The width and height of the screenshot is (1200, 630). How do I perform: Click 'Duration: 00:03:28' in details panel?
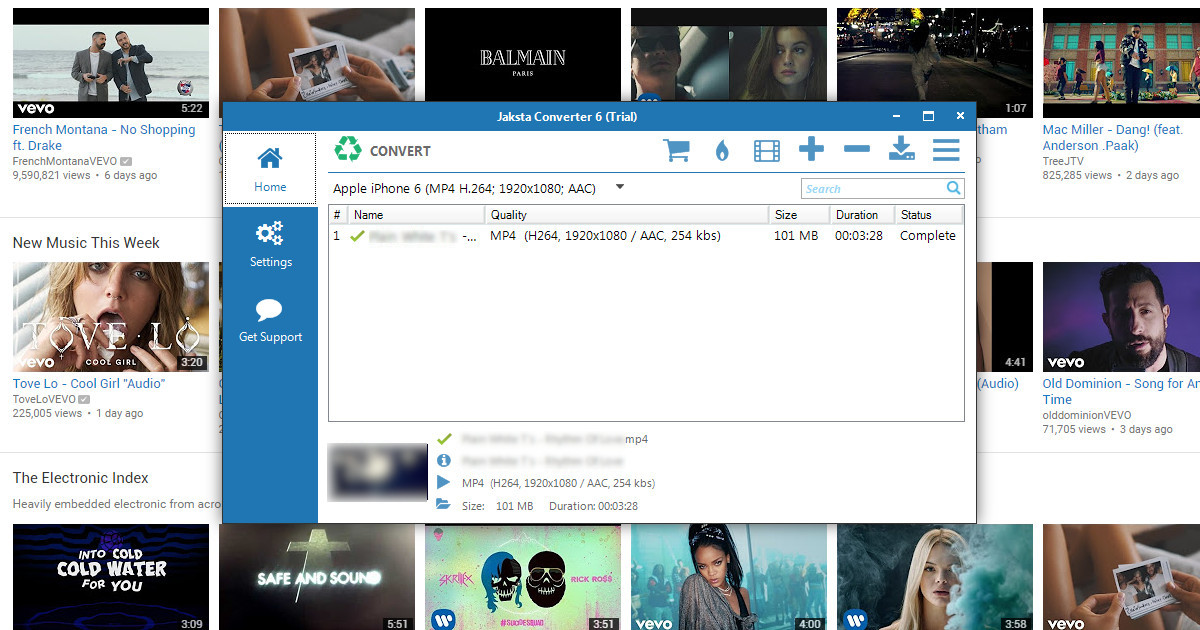594,506
